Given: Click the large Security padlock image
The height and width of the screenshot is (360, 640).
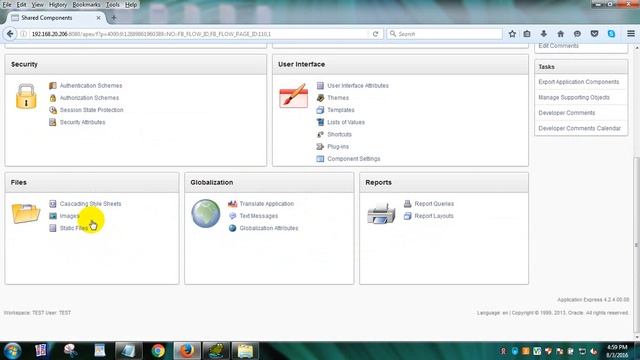Looking at the screenshot, I should [x=26, y=97].
